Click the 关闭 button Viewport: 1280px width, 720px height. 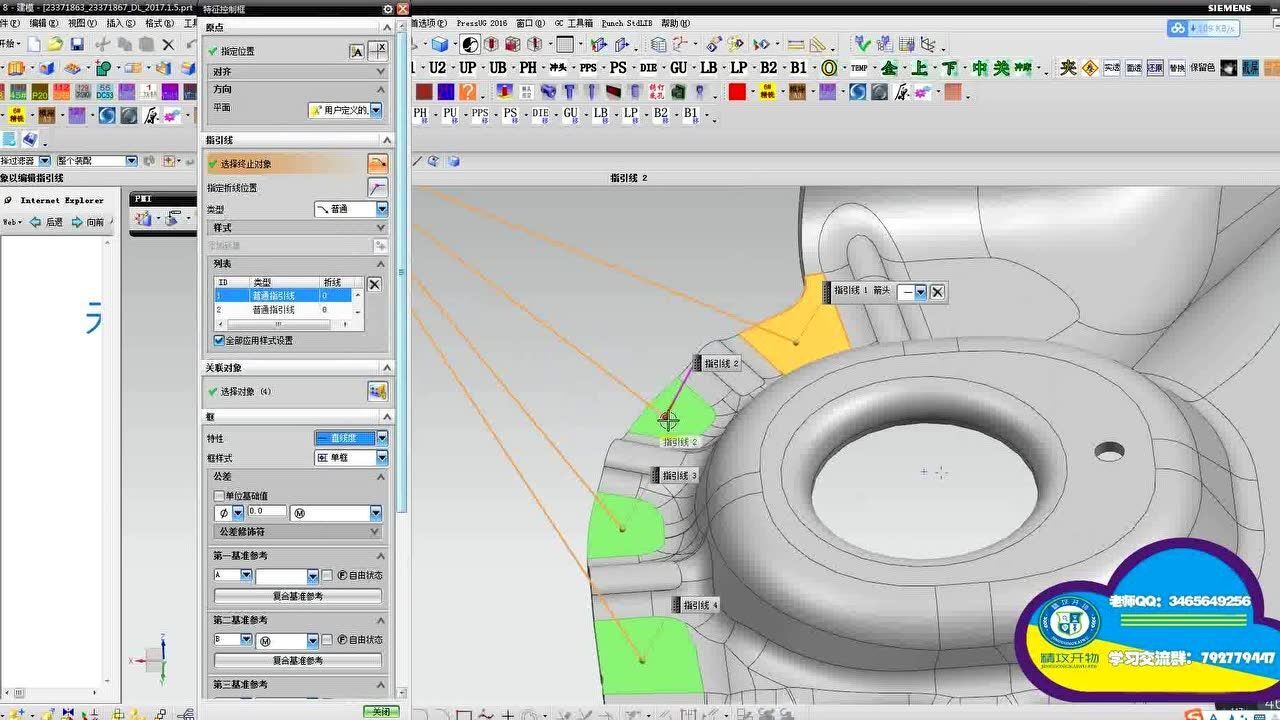coord(380,712)
